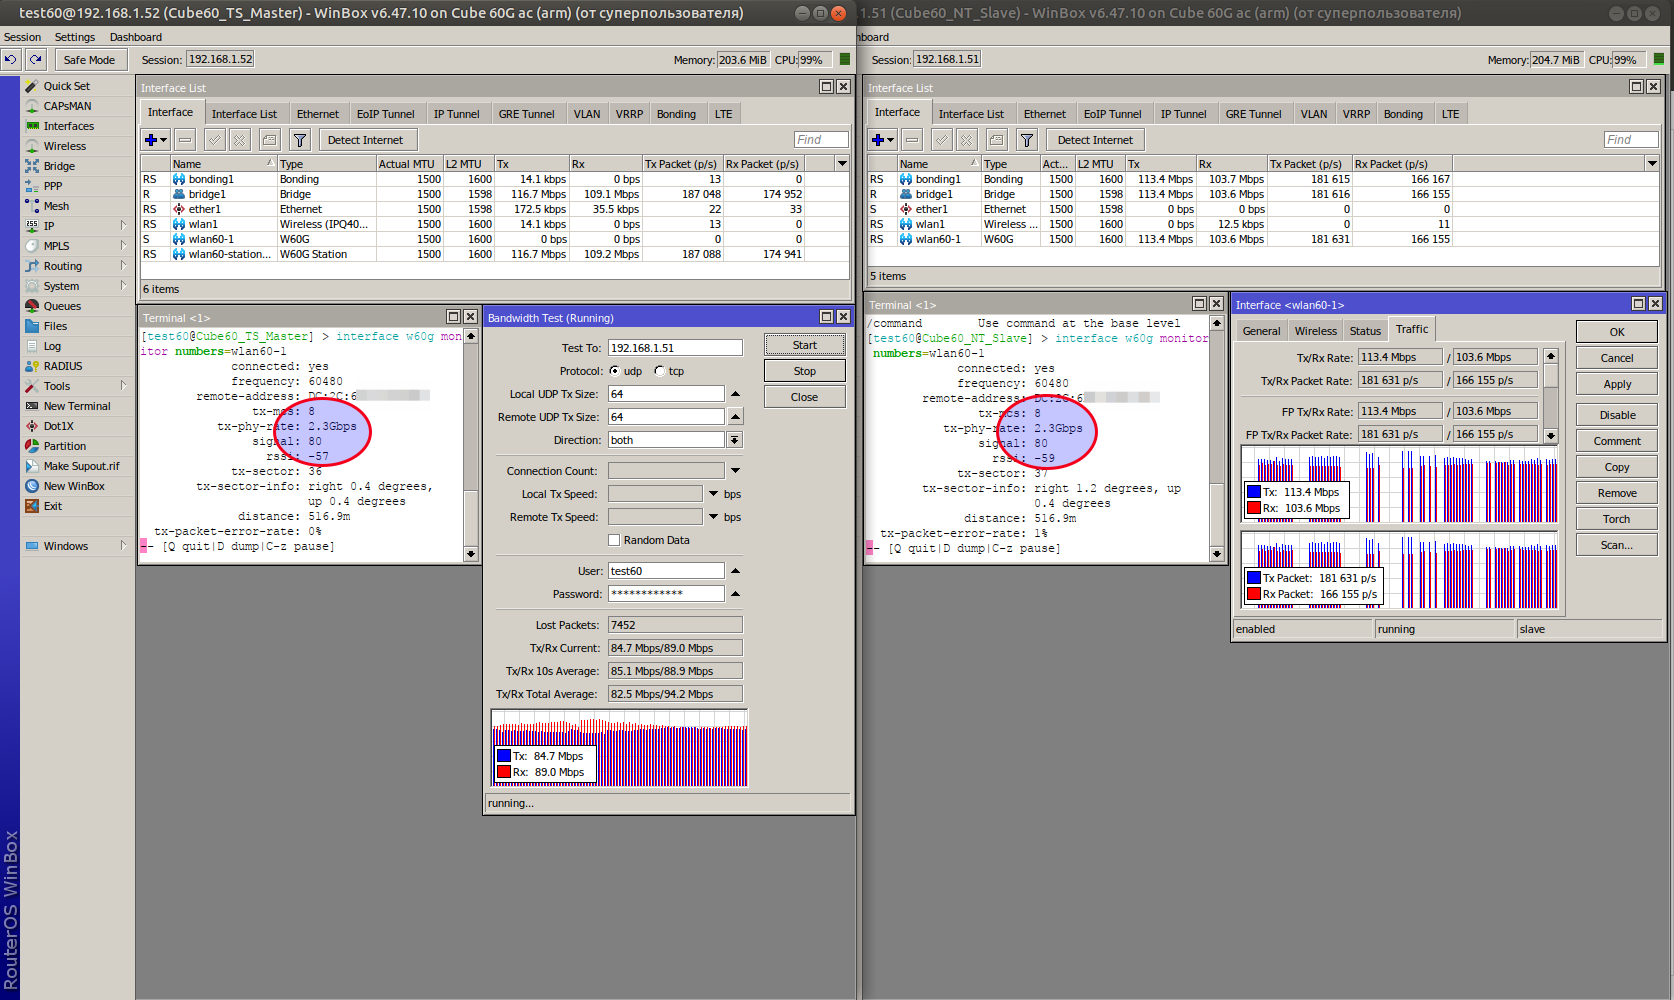Viewport: 1674px width, 1000px height.
Task: Open the Remote Tx Speed dropdown arrow
Action: point(713,517)
